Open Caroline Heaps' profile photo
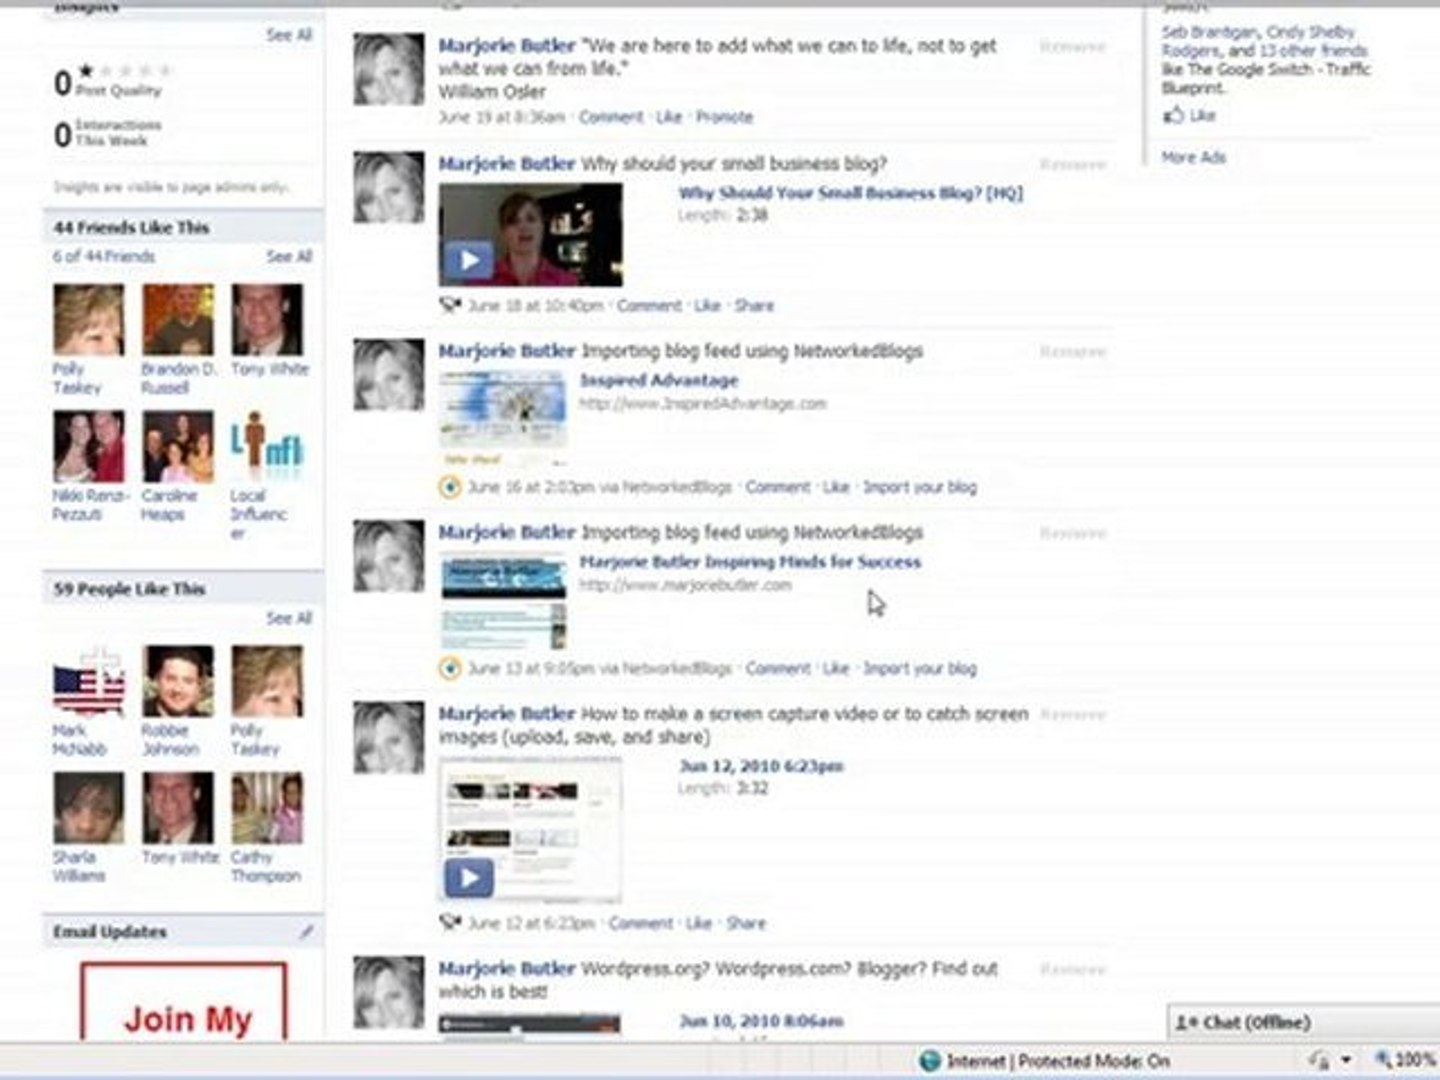The width and height of the screenshot is (1440, 1080). point(178,447)
